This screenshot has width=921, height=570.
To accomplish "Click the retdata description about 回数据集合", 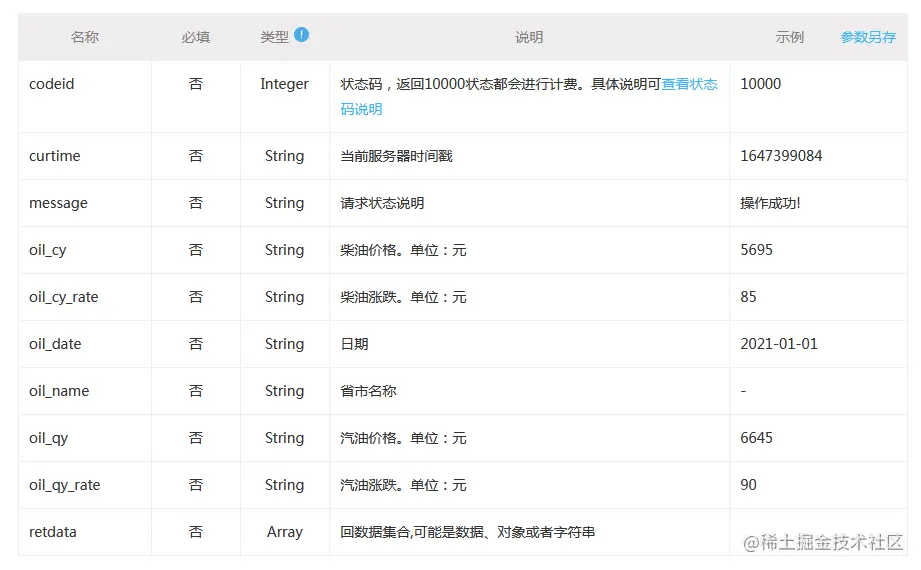I will pyautogui.click(x=468, y=532).
